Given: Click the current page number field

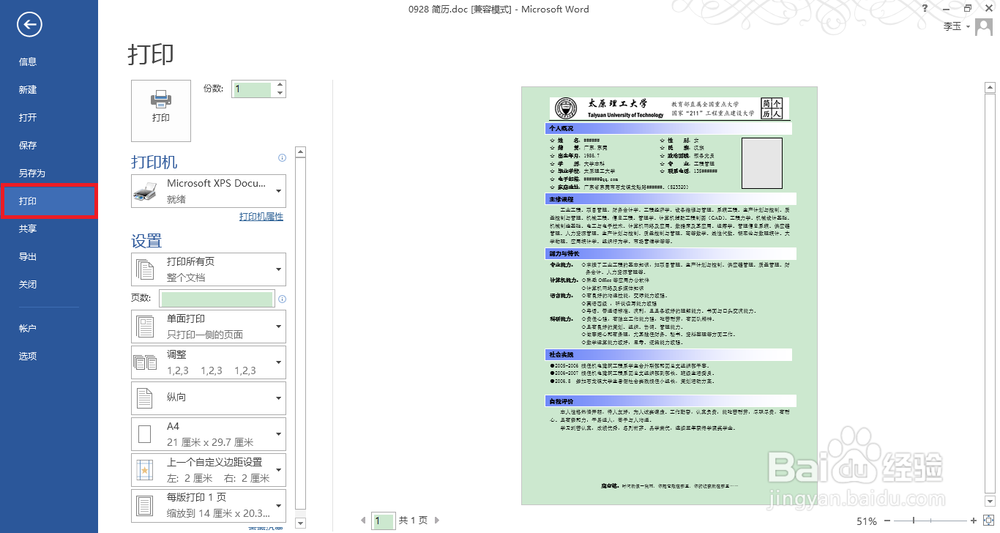Looking at the screenshot, I should click(x=383, y=521).
